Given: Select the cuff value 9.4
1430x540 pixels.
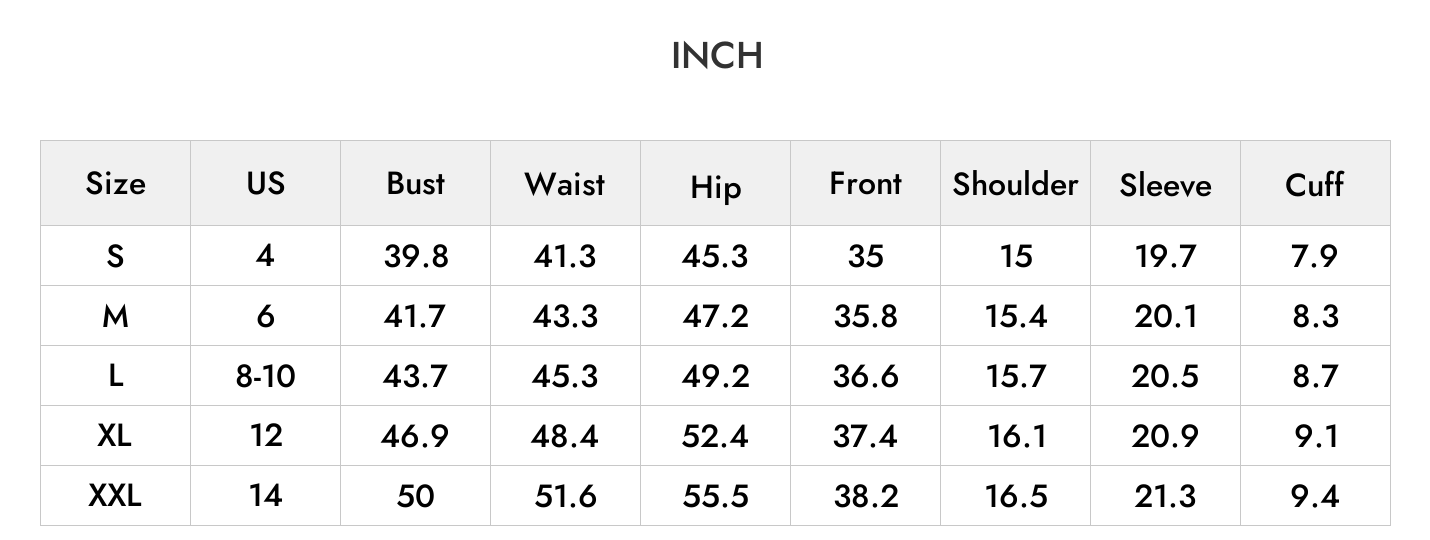Looking at the screenshot, I should (x=1314, y=496).
